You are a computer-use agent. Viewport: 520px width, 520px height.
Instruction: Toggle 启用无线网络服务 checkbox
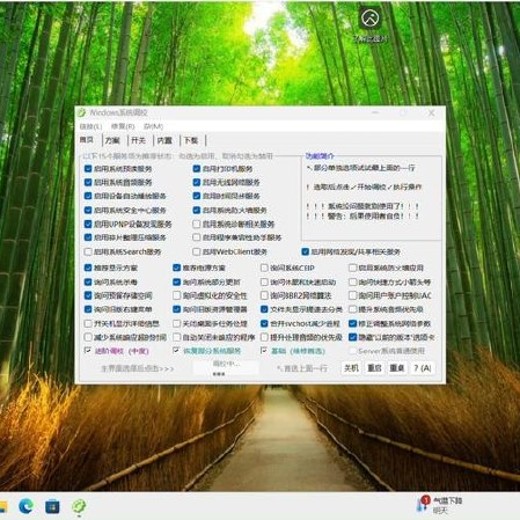click(196, 182)
